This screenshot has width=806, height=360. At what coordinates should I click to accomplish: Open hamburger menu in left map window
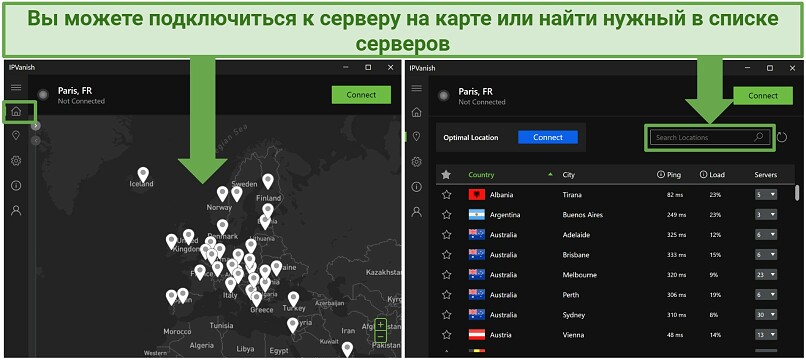tap(16, 87)
